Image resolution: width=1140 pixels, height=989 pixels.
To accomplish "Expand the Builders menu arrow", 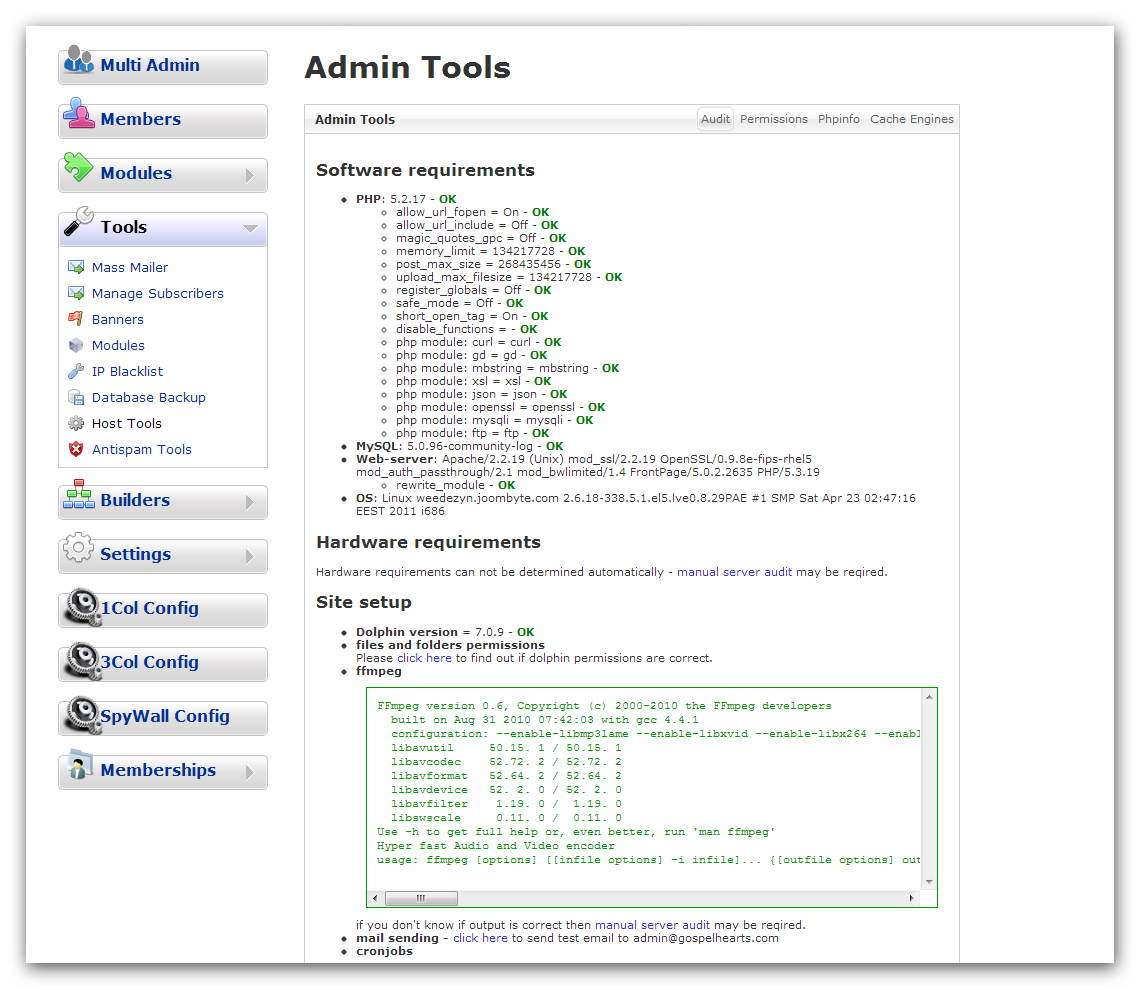I will click(250, 502).
